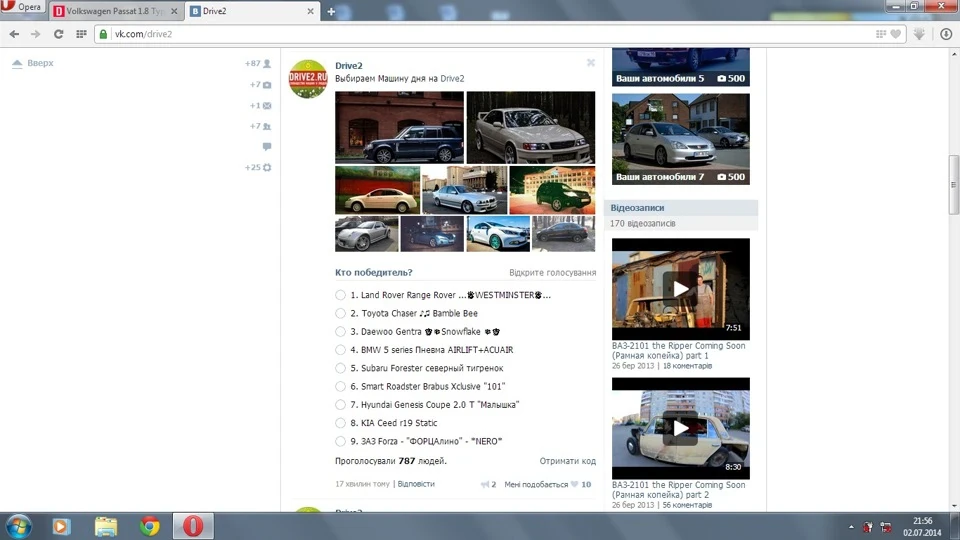
Task: Click the address bar vk.com/drive2
Action: click(x=490, y=34)
